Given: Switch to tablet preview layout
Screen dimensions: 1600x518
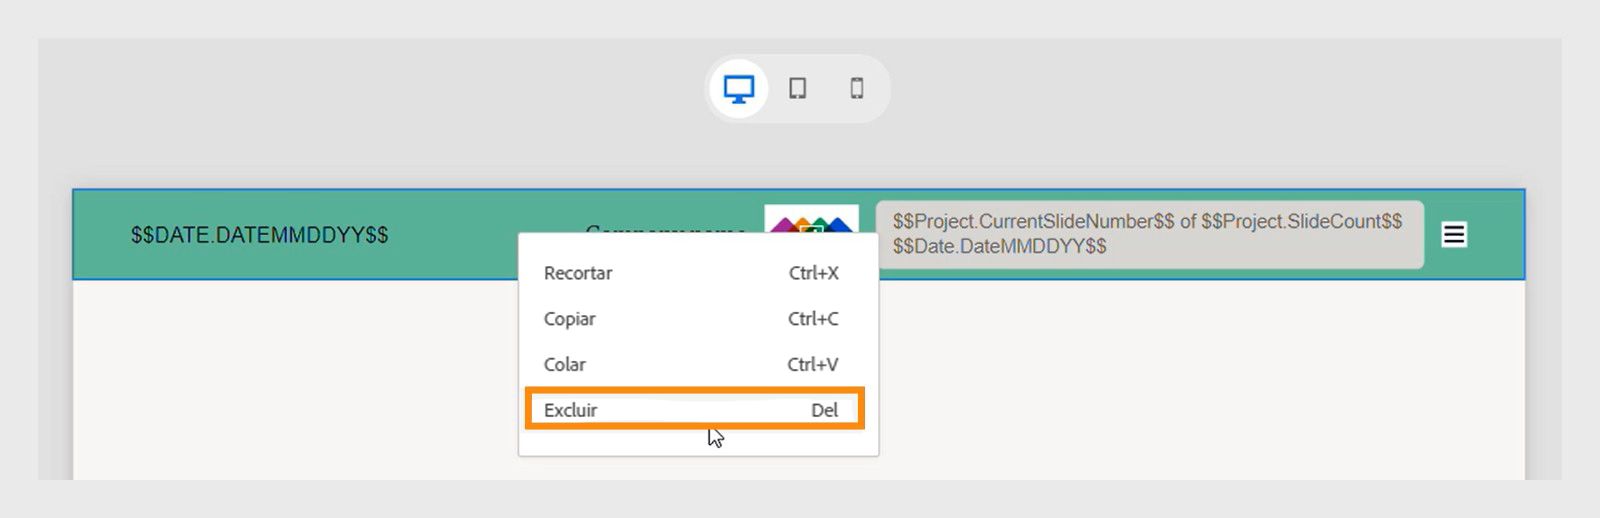Looking at the screenshot, I should [797, 89].
